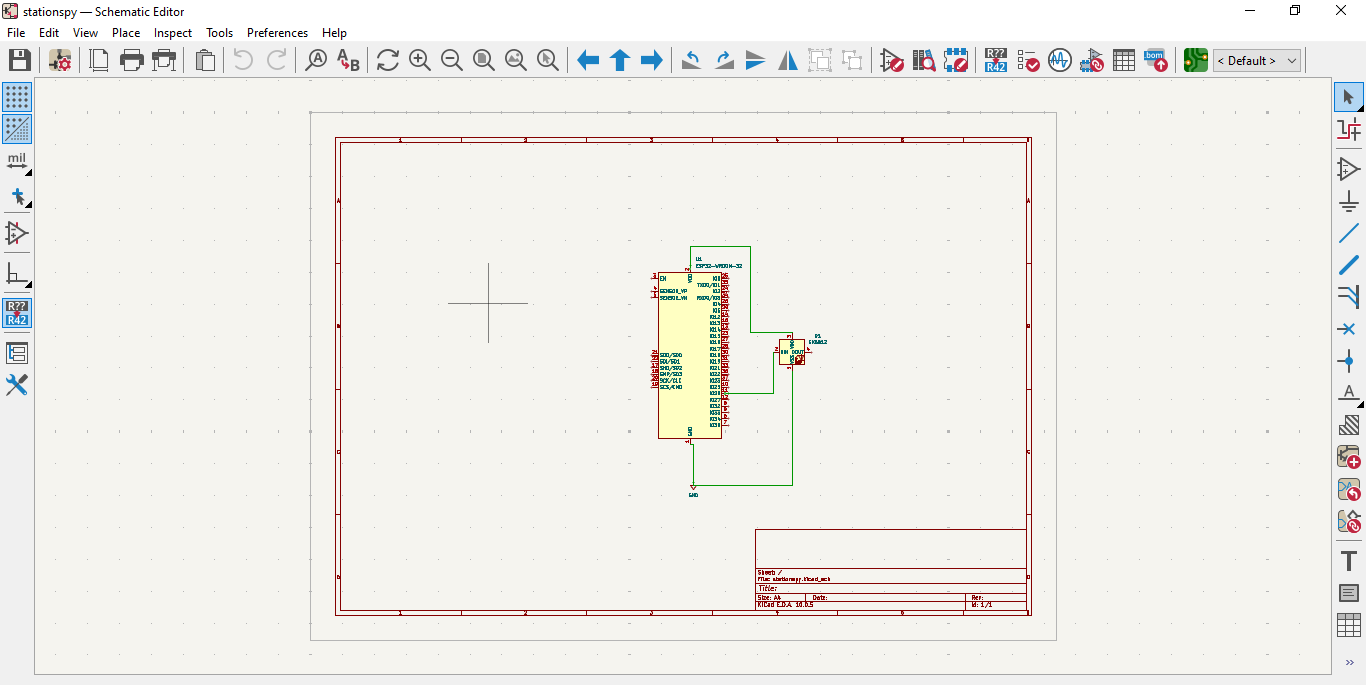
Task: Refresh the schematic view
Action: click(388, 60)
